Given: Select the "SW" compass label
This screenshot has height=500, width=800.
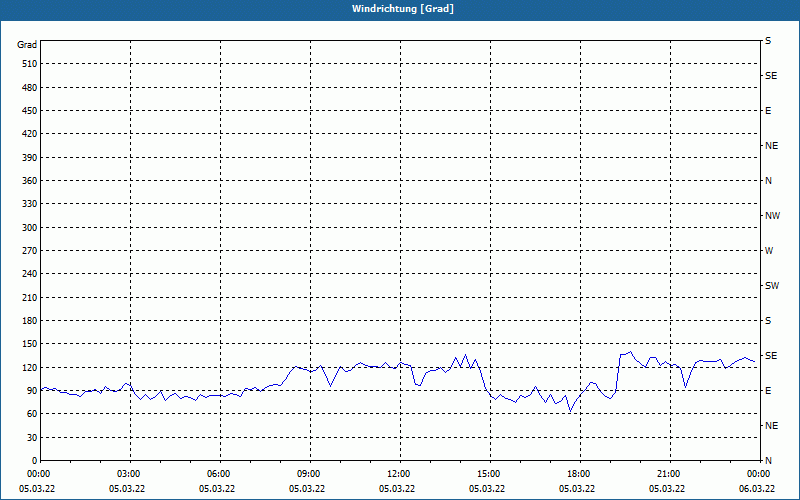Looking at the screenshot, I should [772, 286].
